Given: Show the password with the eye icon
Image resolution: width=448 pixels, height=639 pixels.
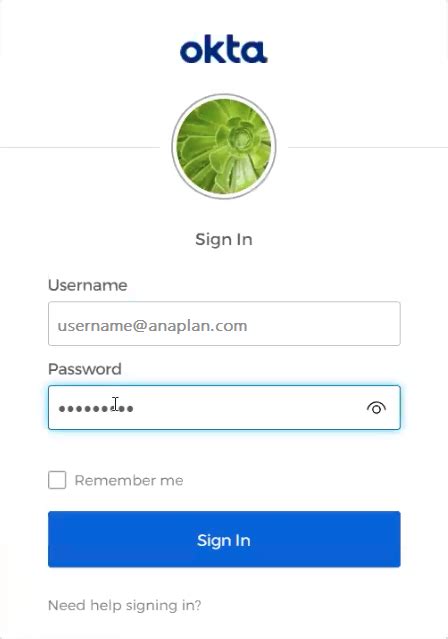Looking at the screenshot, I should coord(376,408).
